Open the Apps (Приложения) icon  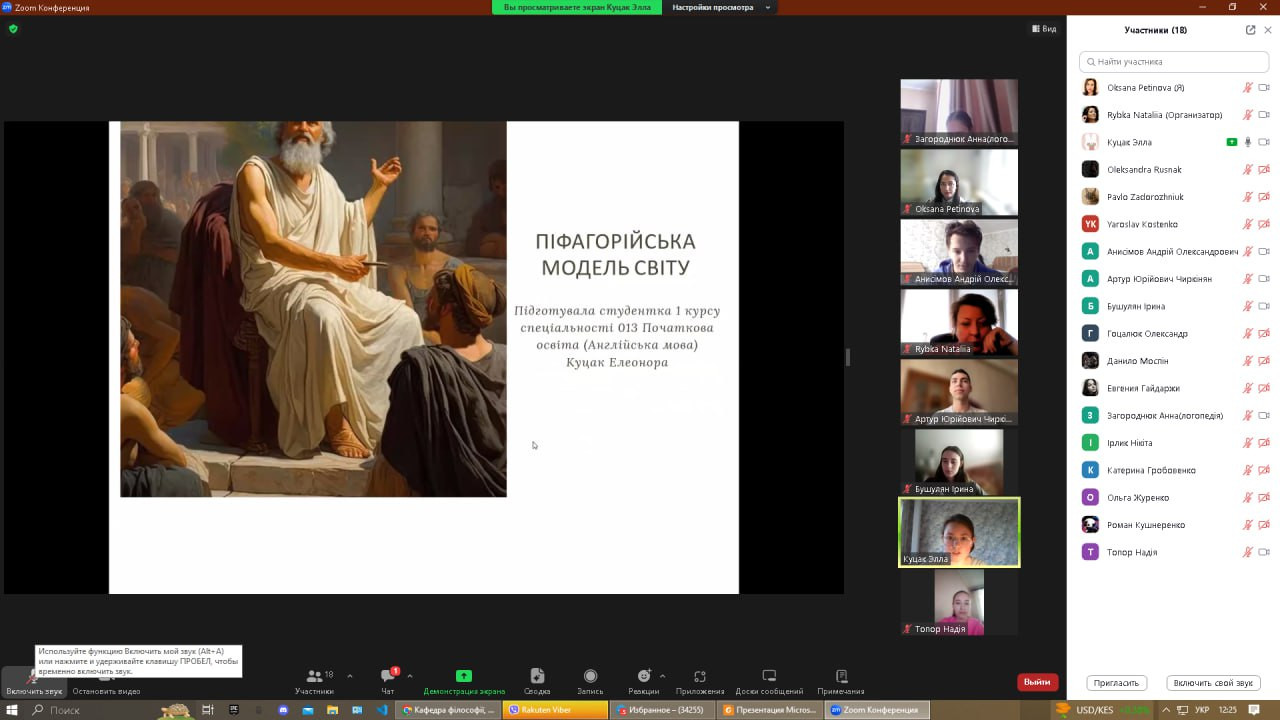pos(699,676)
